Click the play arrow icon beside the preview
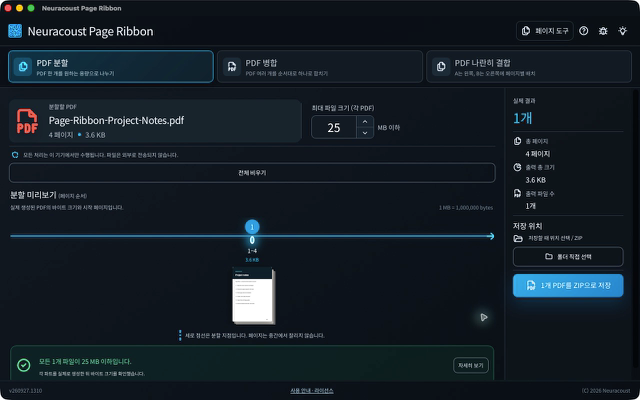This screenshot has height=400, width=640. click(484, 317)
